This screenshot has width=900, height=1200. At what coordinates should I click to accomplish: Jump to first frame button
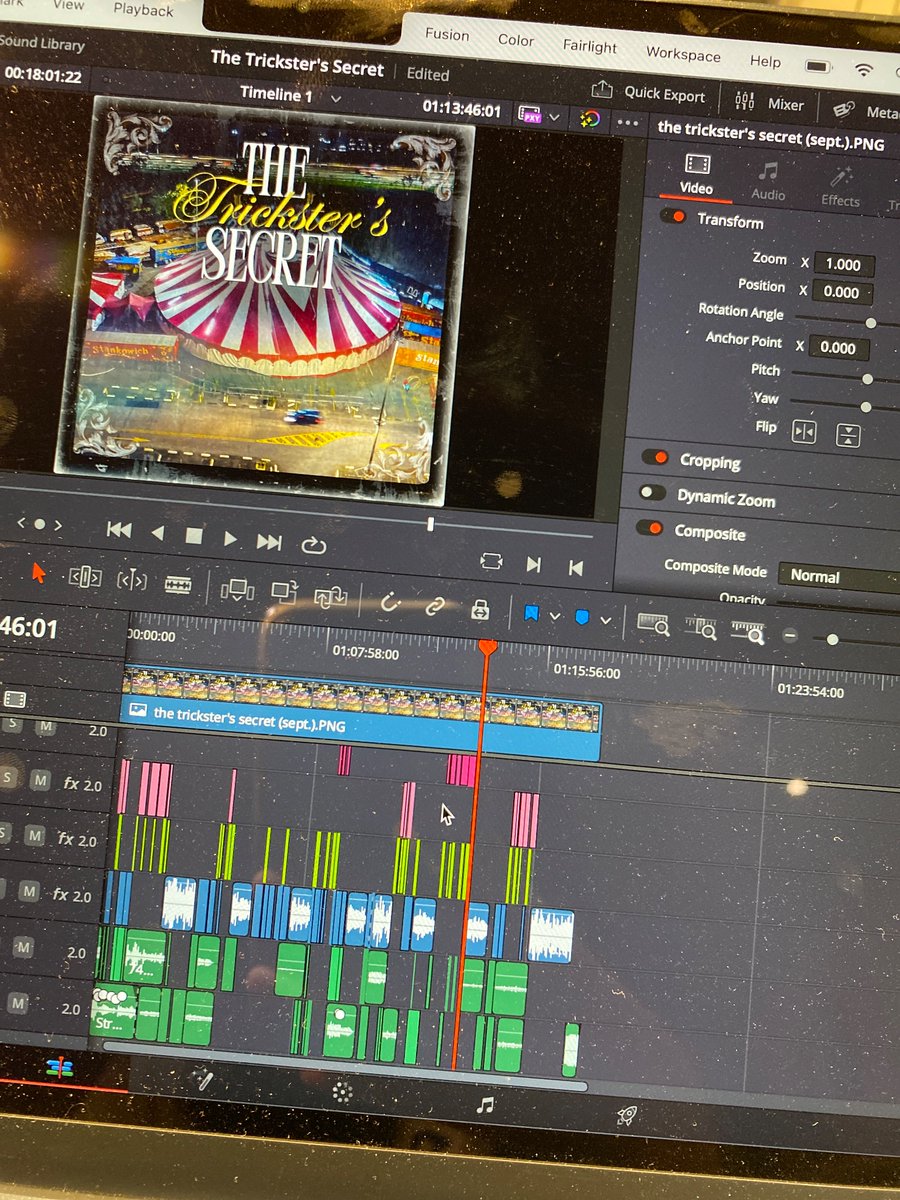click(119, 531)
